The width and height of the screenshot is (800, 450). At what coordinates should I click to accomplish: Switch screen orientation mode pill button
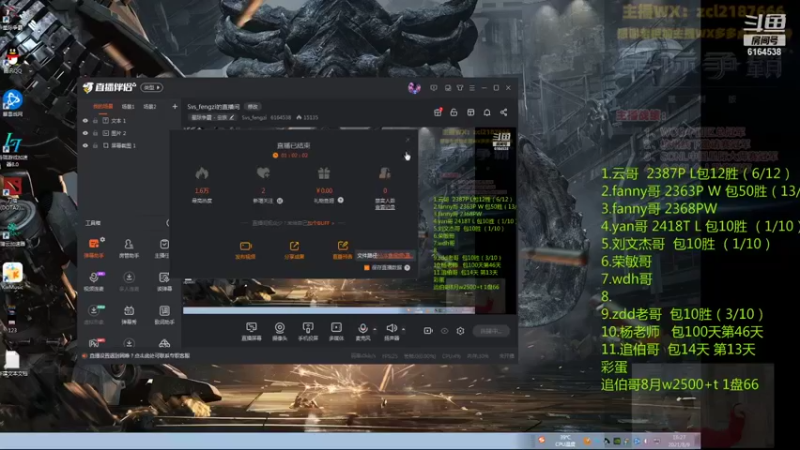point(152,88)
